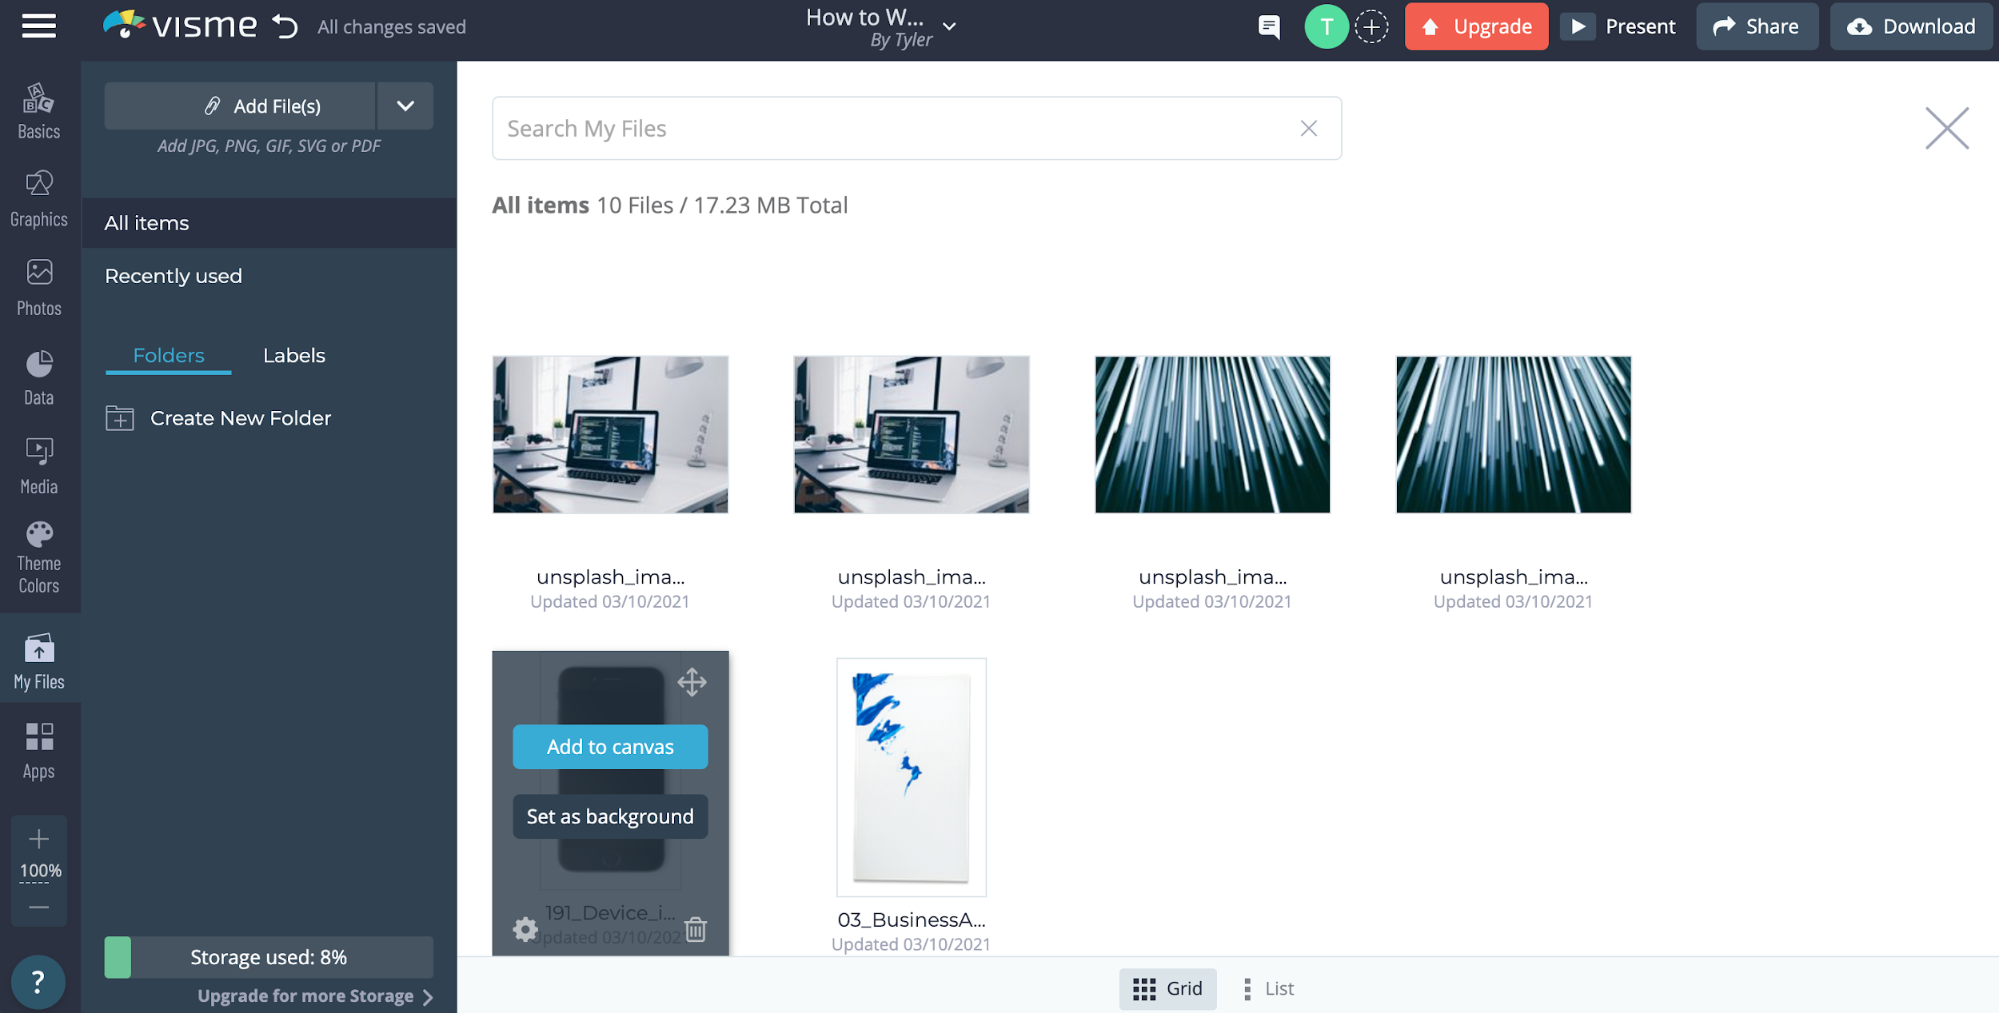Open the Data sidebar panel
This screenshot has height=1014, width=1999.
pos(39,378)
